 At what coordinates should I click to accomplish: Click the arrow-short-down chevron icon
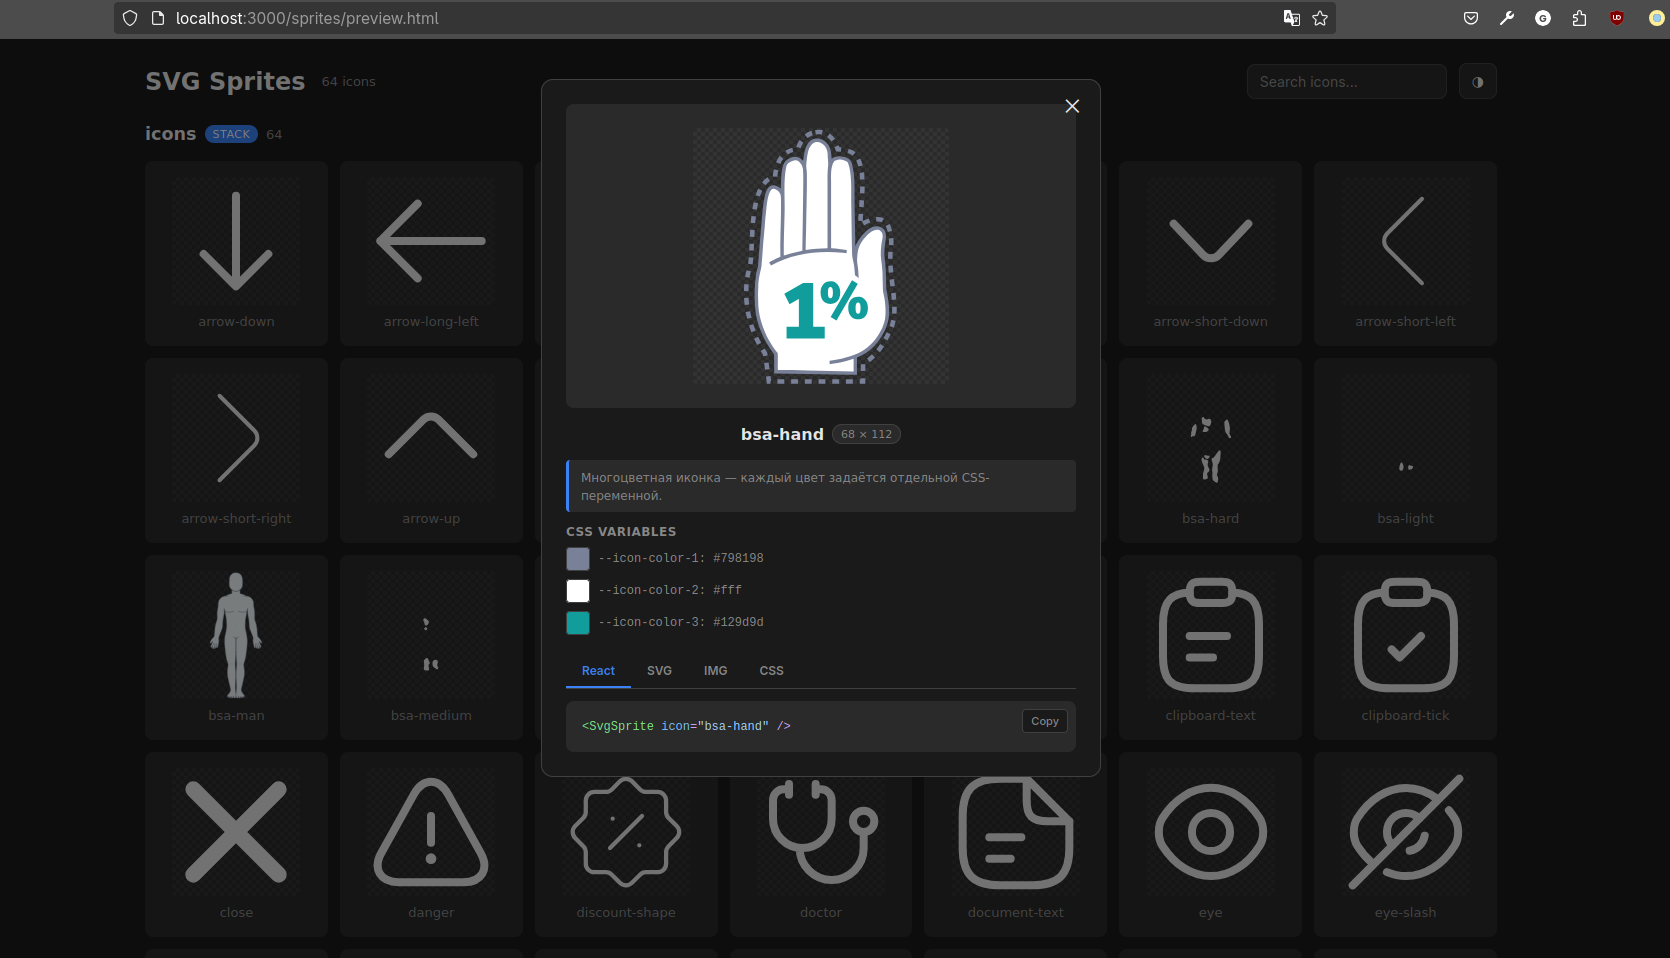[x=1210, y=253]
